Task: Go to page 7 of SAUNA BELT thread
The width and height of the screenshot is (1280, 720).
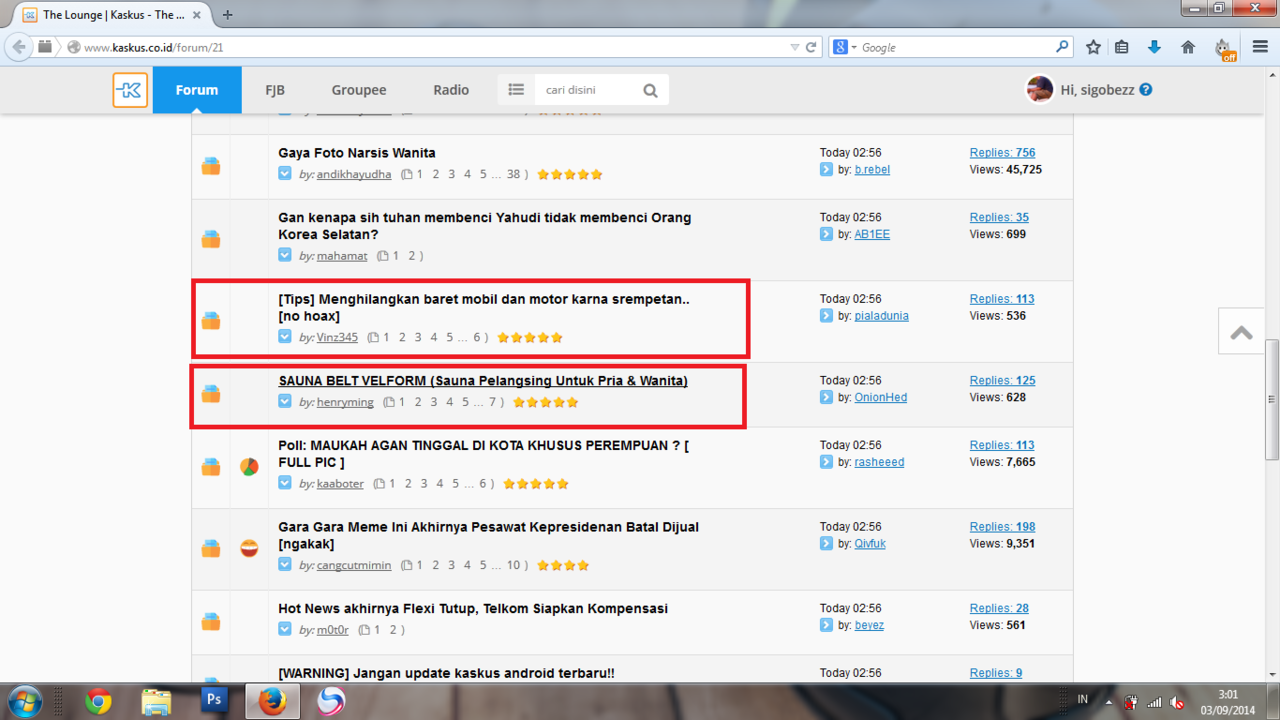Action: 493,402
